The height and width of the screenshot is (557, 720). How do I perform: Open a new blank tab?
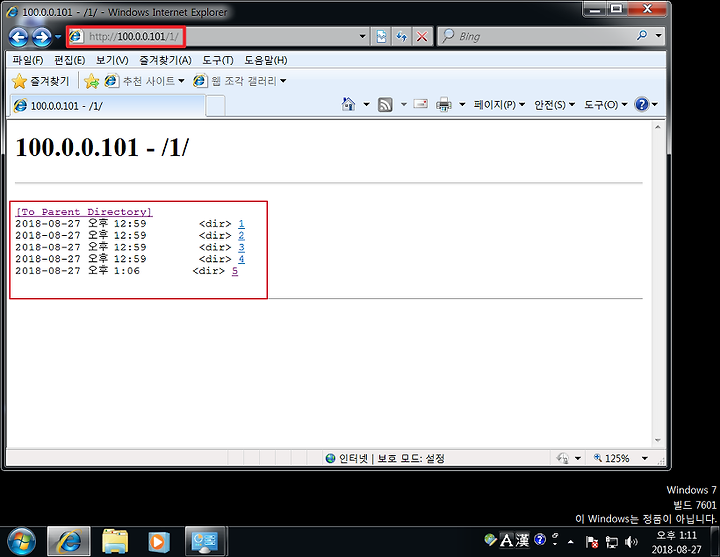215,106
